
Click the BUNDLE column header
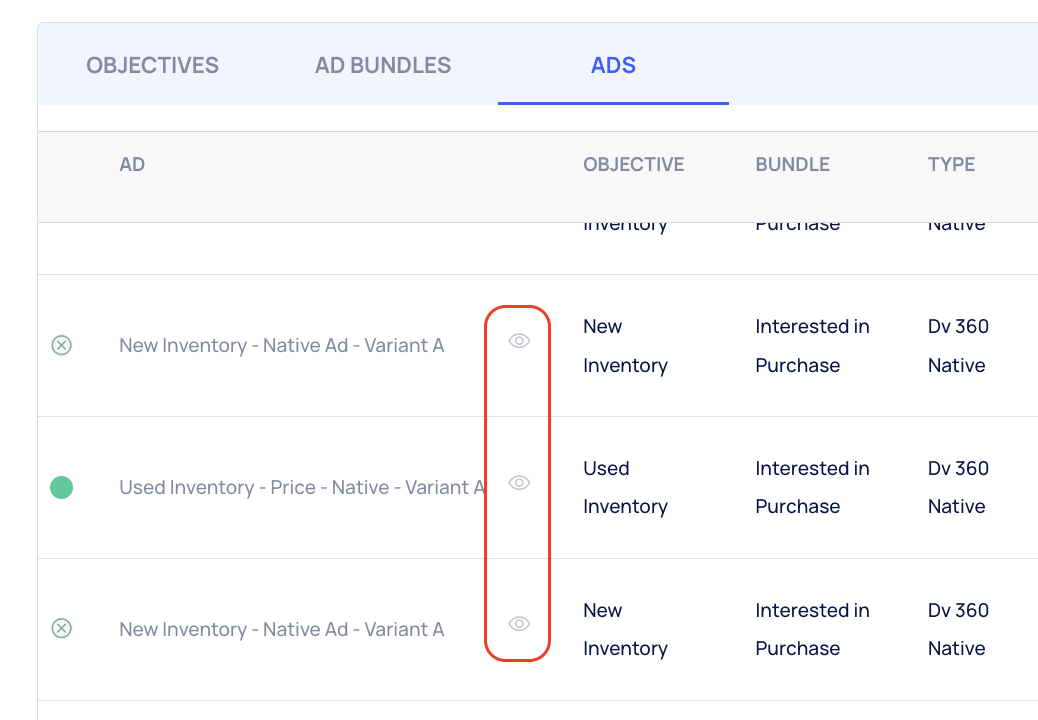pyautogui.click(x=792, y=164)
